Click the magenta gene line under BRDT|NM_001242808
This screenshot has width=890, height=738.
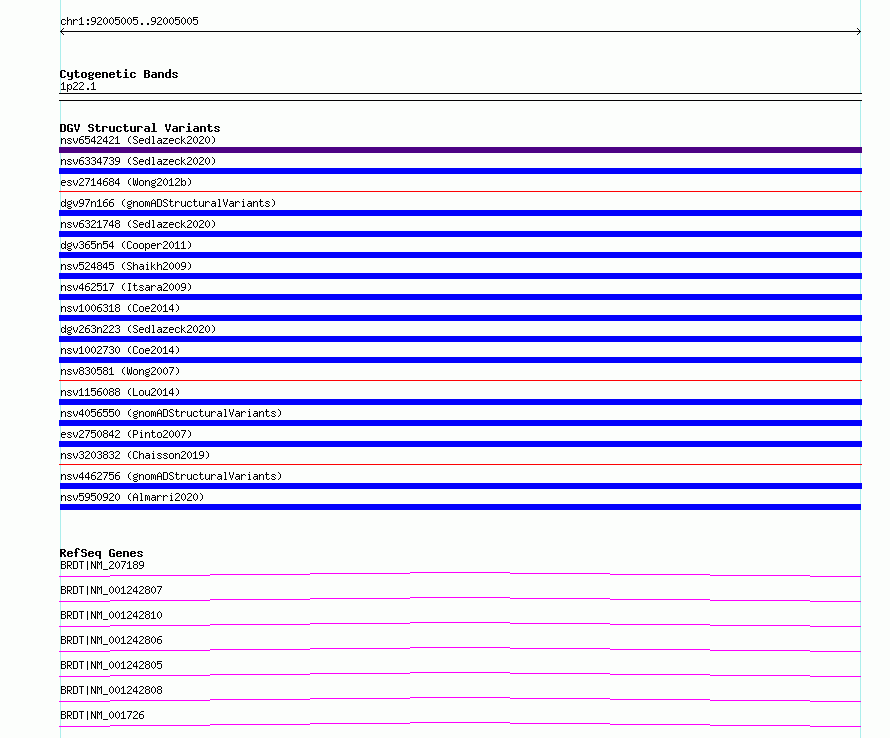[x=460, y=699]
